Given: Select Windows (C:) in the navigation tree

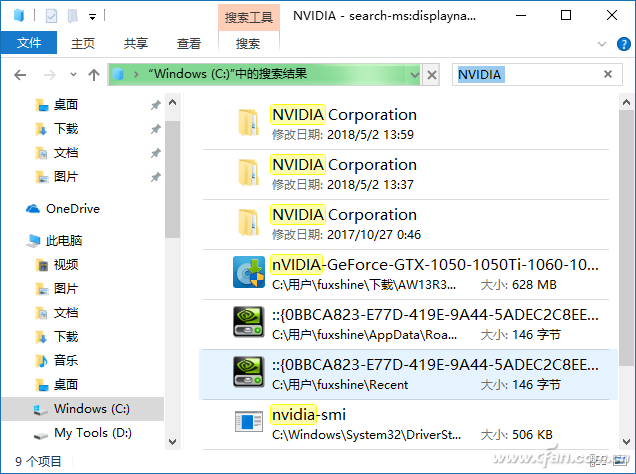Looking at the screenshot, I should point(92,408).
